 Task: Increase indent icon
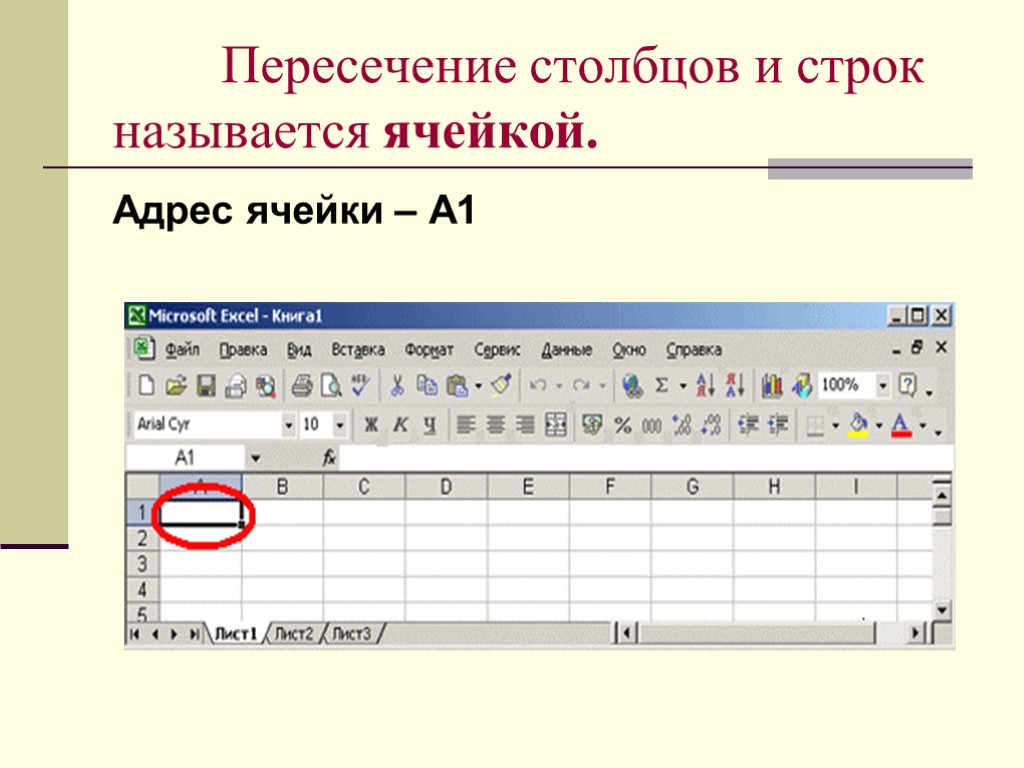click(x=777, y=425)
